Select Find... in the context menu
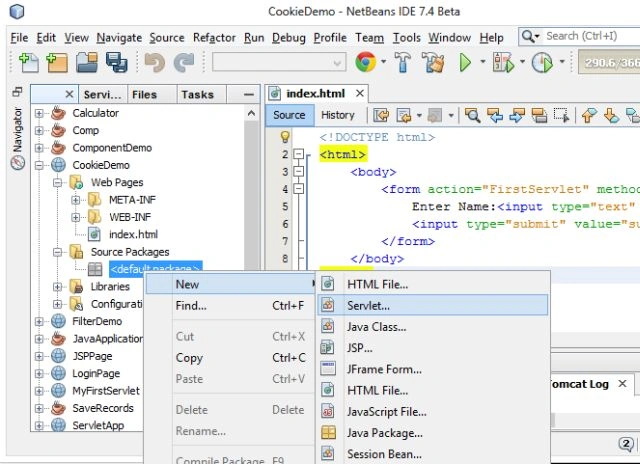 [230, 306]
